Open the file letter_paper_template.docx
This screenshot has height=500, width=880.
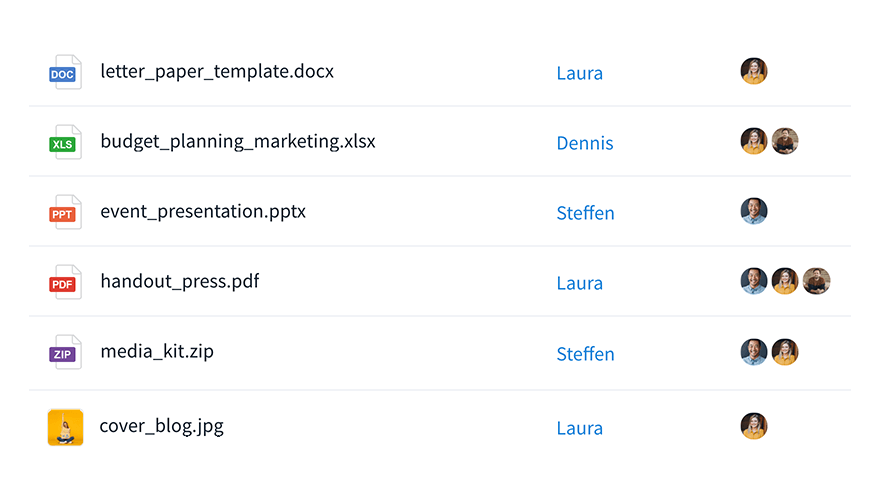pos(217,72)
